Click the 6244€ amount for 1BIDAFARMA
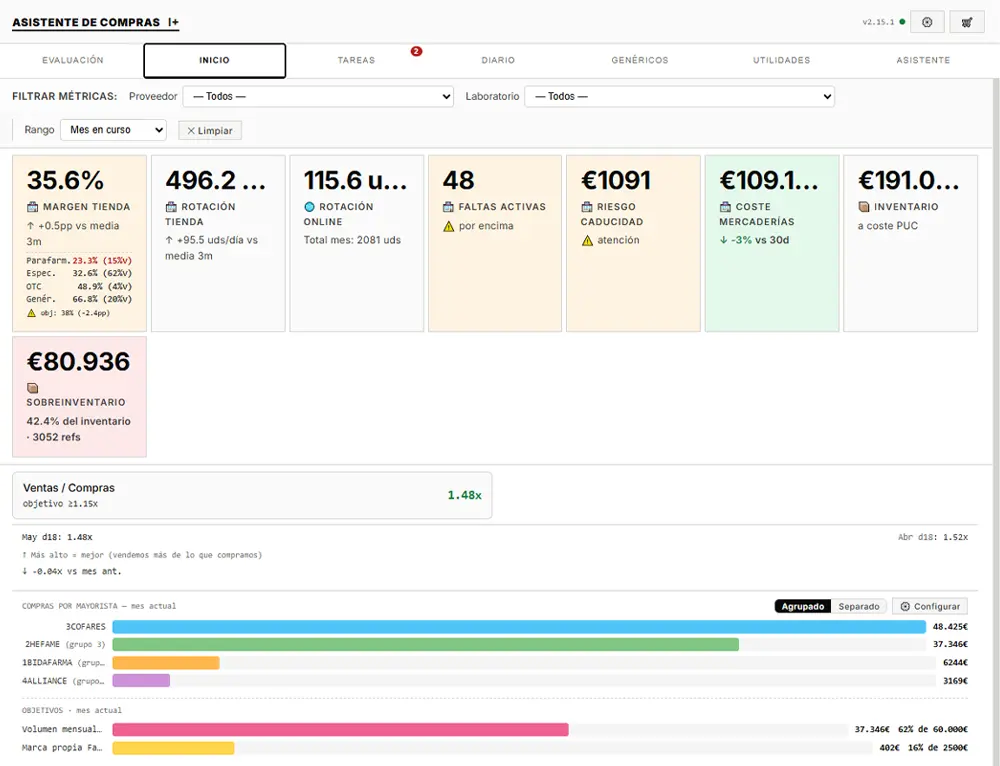This screenshot has height=766, width=1000. 955,663
